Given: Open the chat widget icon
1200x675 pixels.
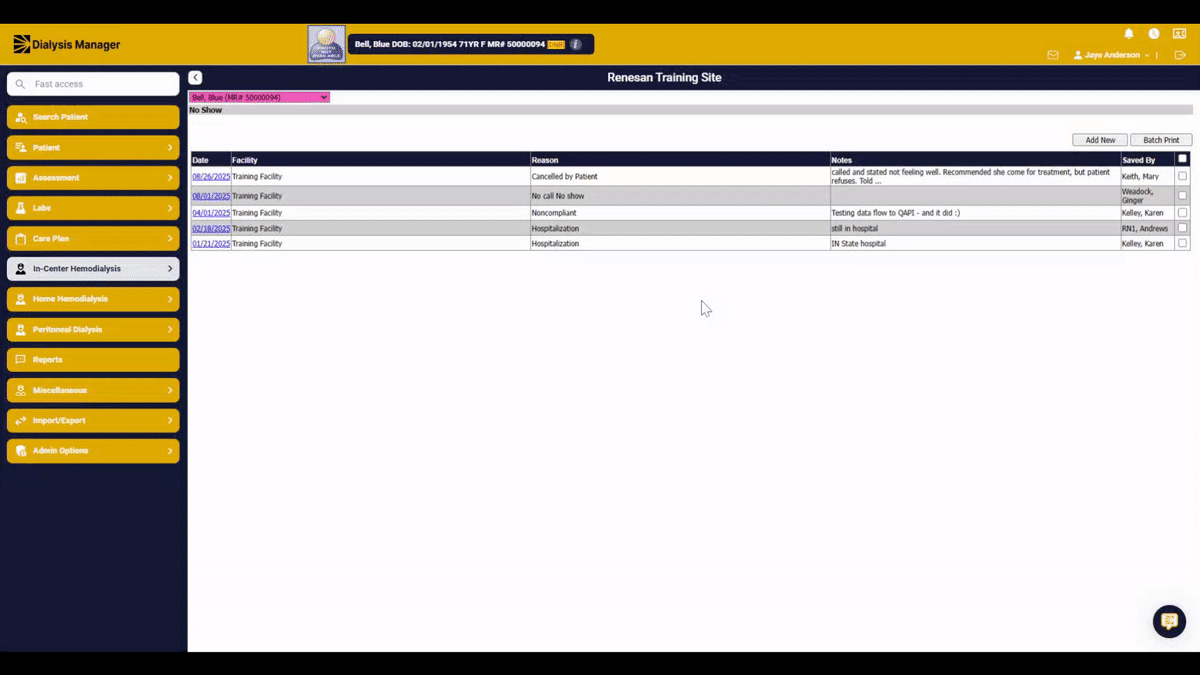Looking at the screenshot, I should pos(1169,621).
